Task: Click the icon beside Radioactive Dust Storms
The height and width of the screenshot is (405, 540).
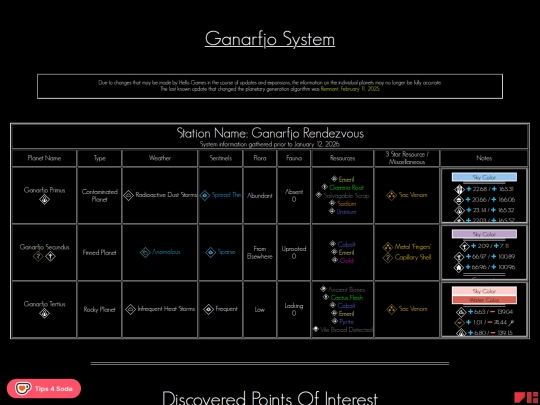Action: point(128,195)
